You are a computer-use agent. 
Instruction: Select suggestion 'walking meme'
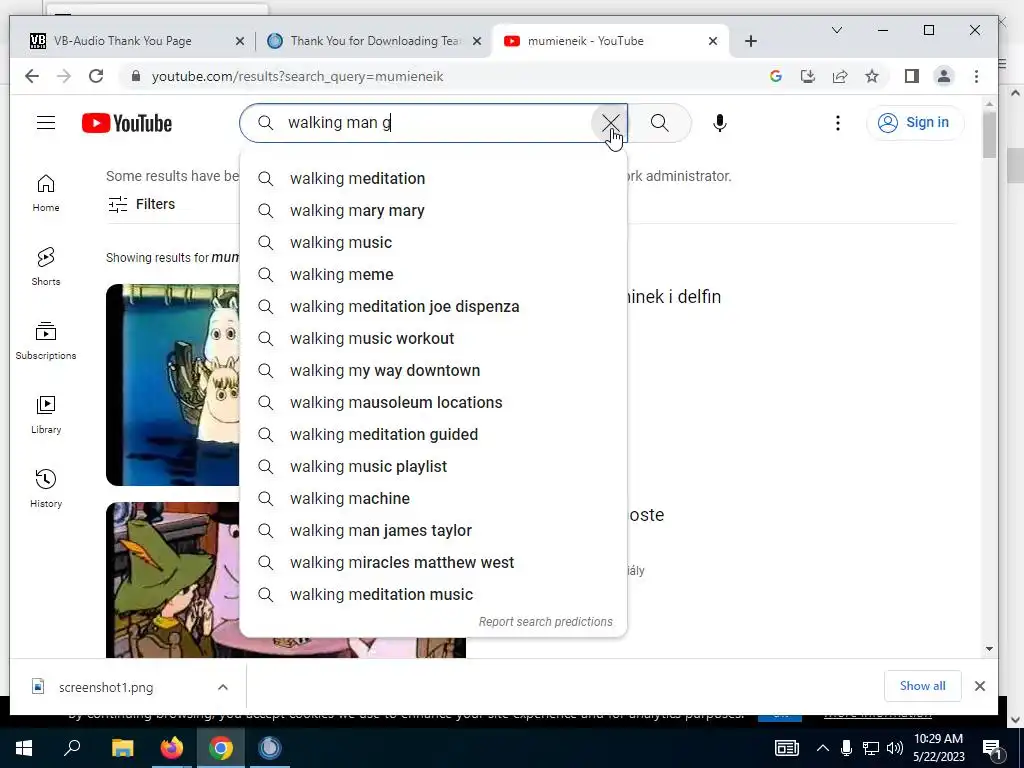[x=434, y=274]
